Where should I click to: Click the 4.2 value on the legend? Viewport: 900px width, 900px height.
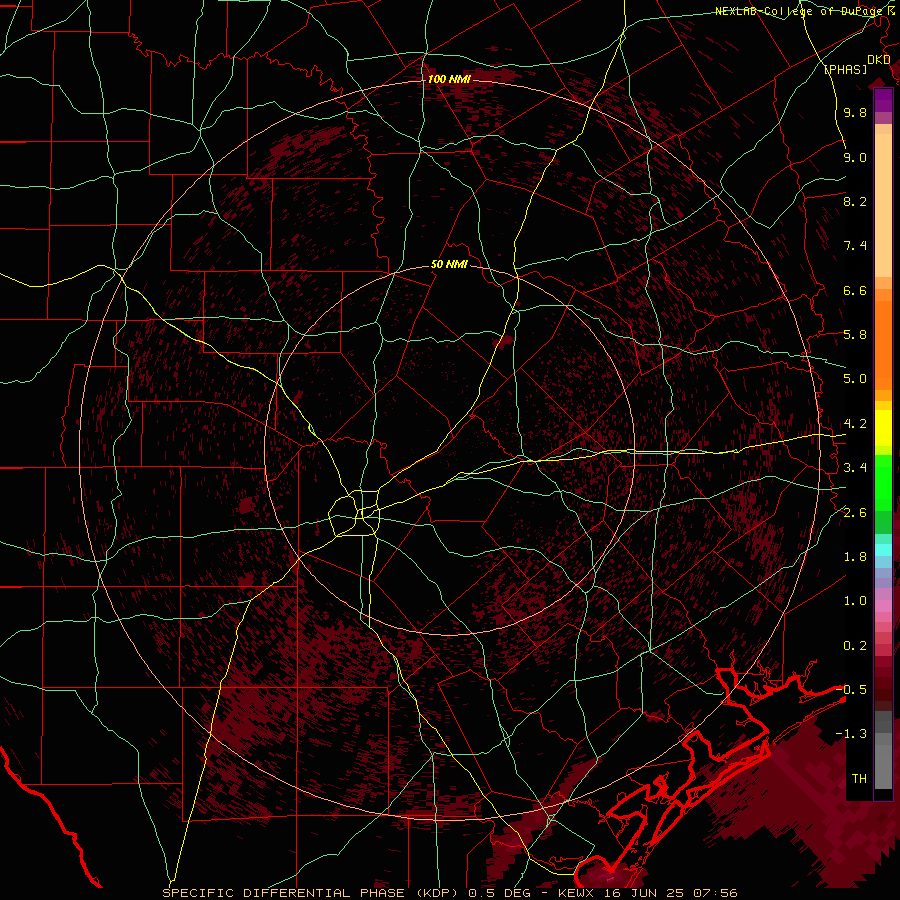pos(855,424)
